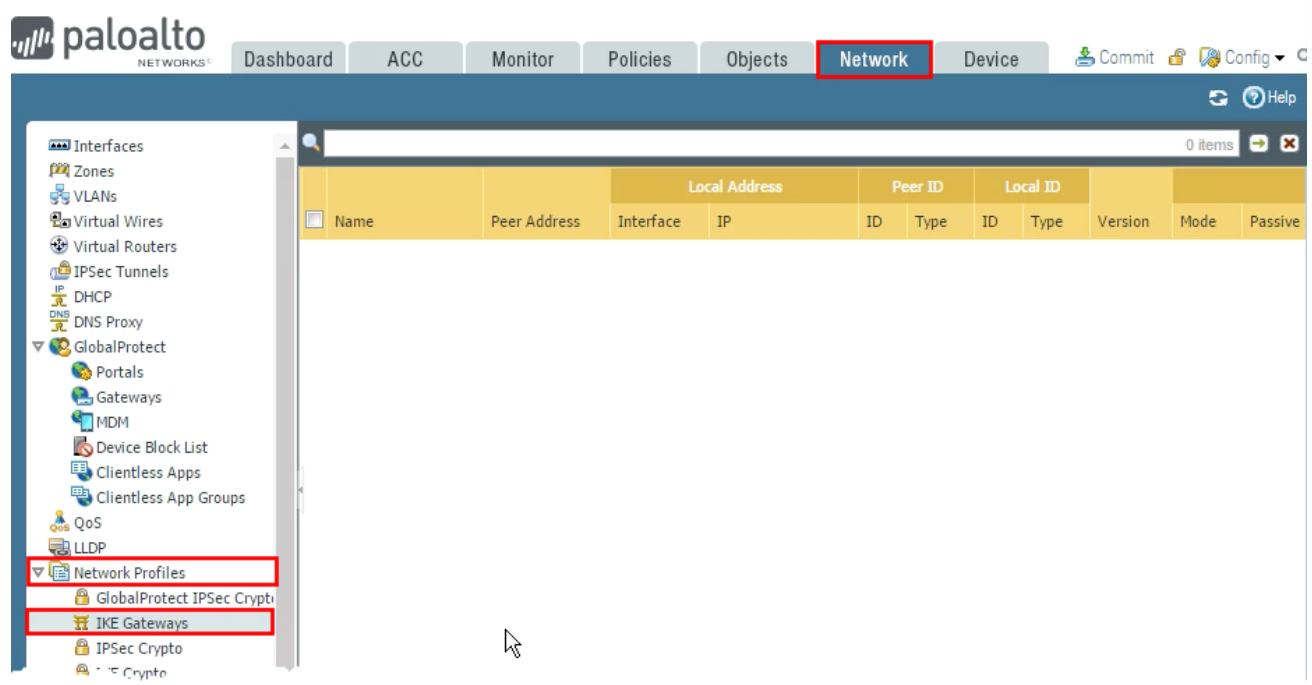Tick the select-all checkbox in table header
Screen dimensions: 1312x685
pos(314,220)
